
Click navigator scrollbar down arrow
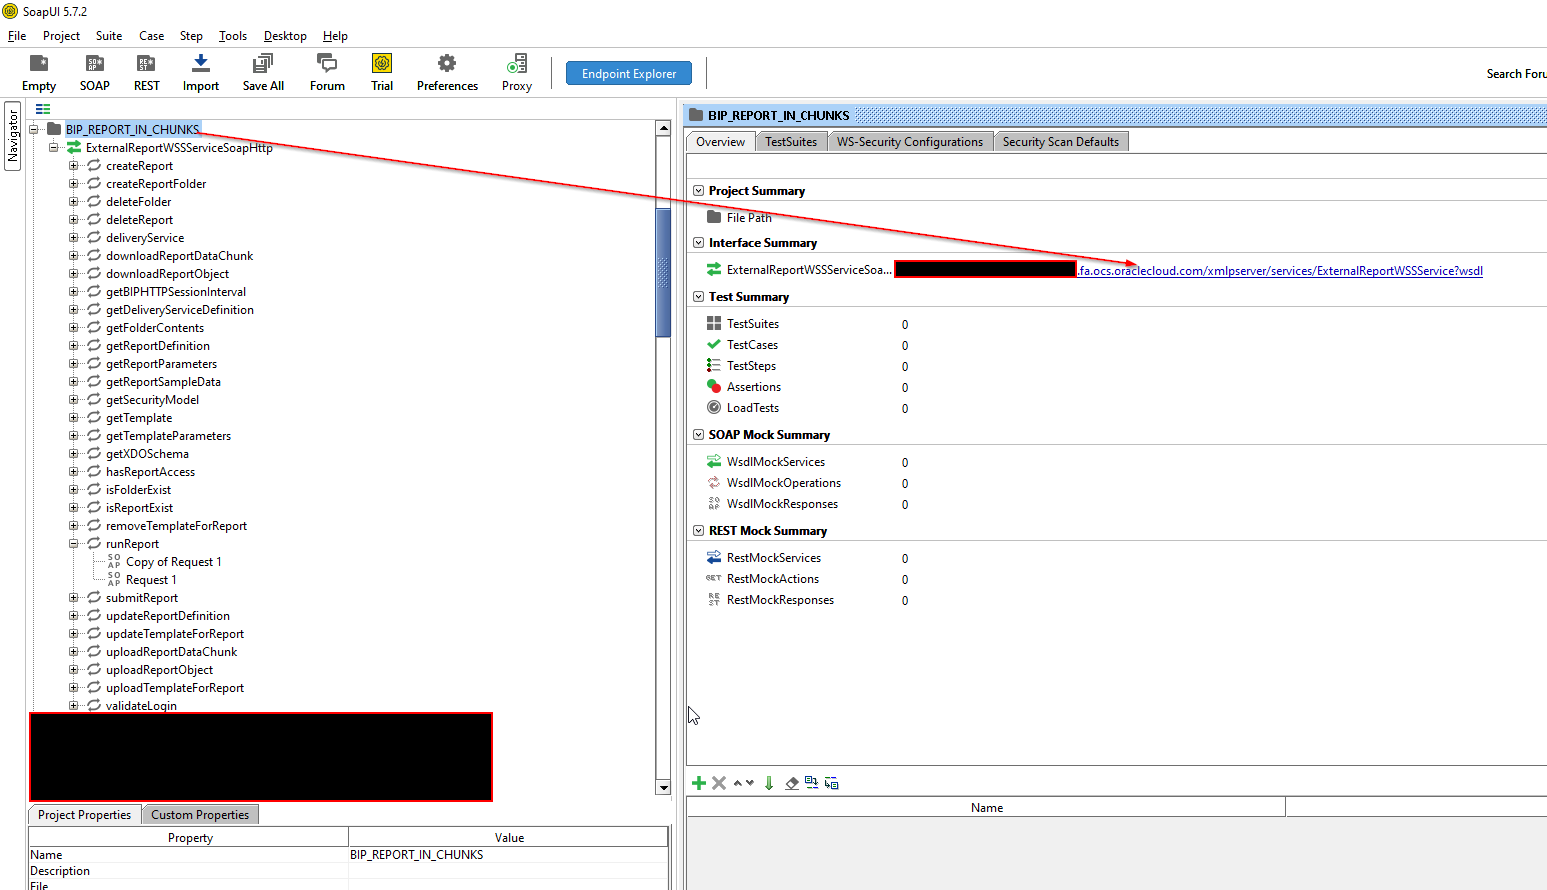[663, 787]
